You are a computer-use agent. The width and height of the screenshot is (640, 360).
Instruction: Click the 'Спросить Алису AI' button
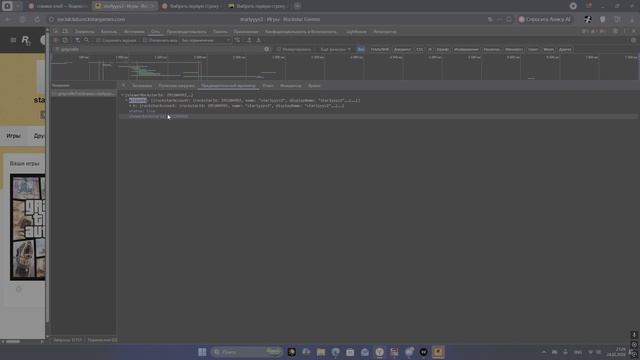tap(545, 19)
